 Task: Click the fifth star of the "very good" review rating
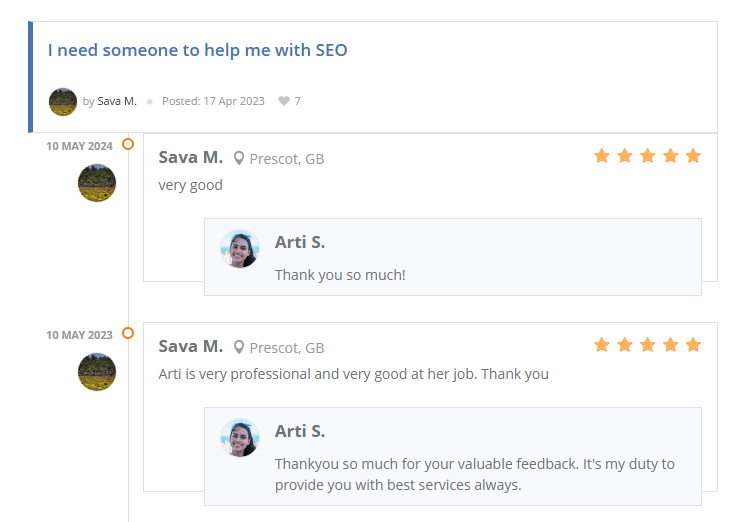click(693, 156)
